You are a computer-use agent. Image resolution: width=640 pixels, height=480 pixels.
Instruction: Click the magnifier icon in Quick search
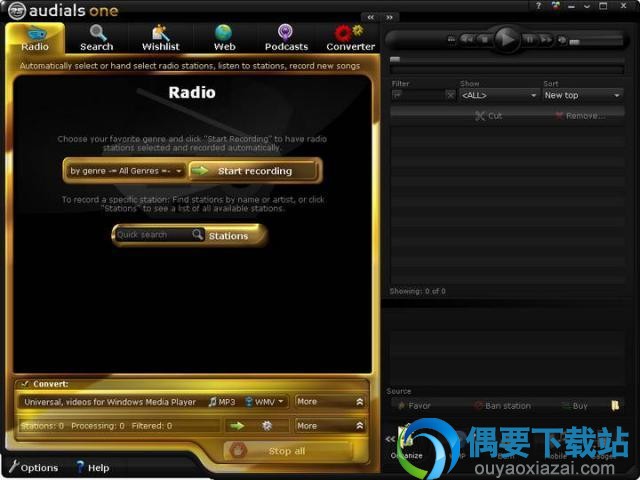[198, 234]
